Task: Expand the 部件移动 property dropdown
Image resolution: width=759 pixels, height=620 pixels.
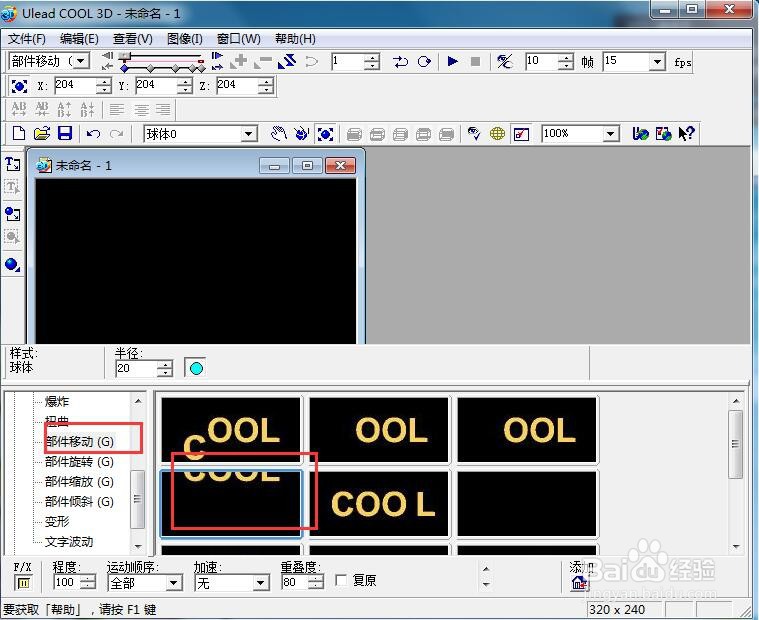Action: click(82, 61)
